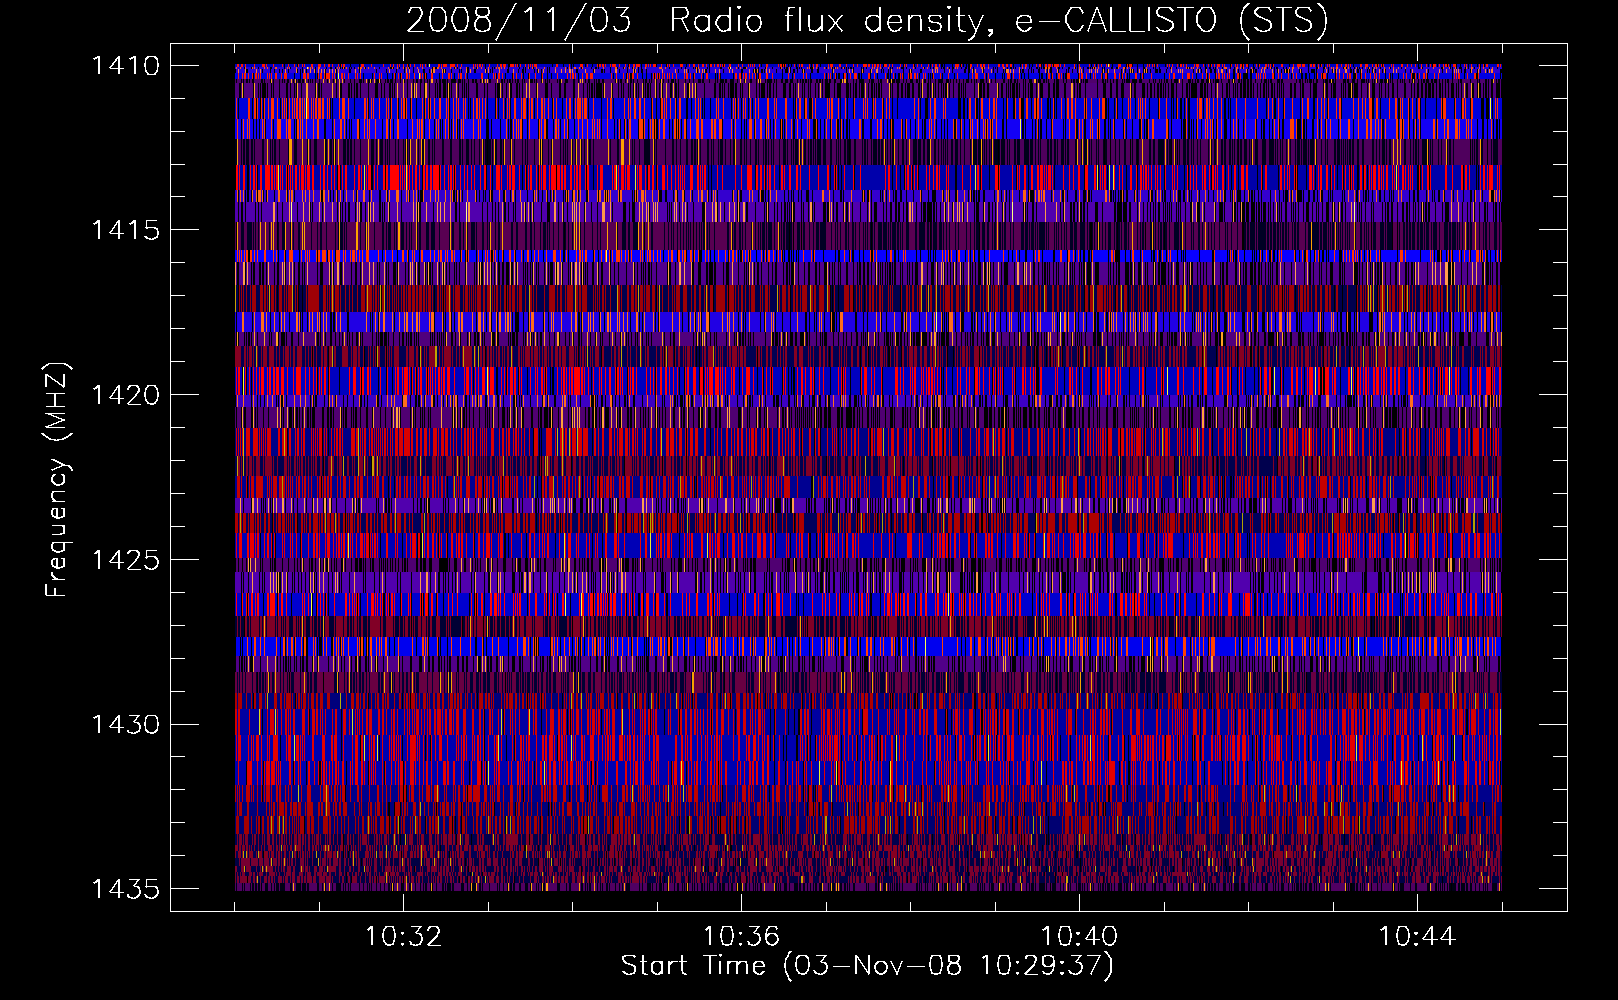
Task: Click the 1430 frequency tick label
Action: [125, 724]
